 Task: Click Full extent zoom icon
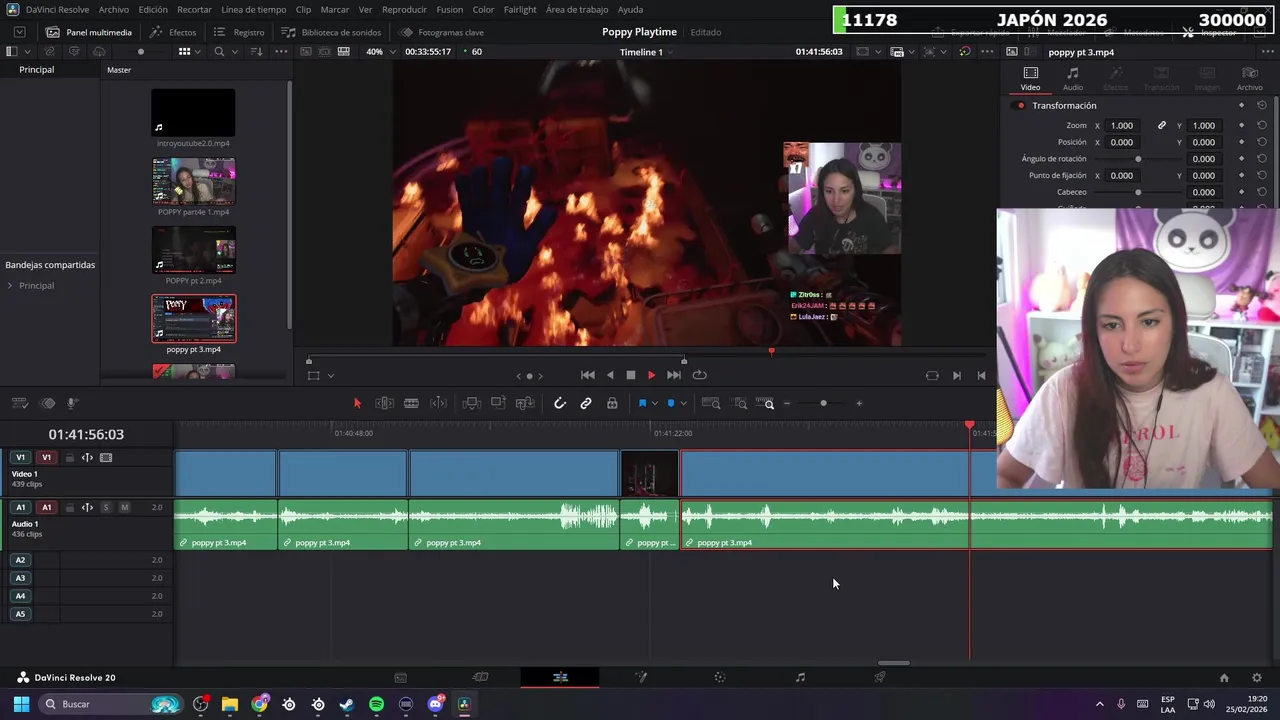[x=711, y=403]
